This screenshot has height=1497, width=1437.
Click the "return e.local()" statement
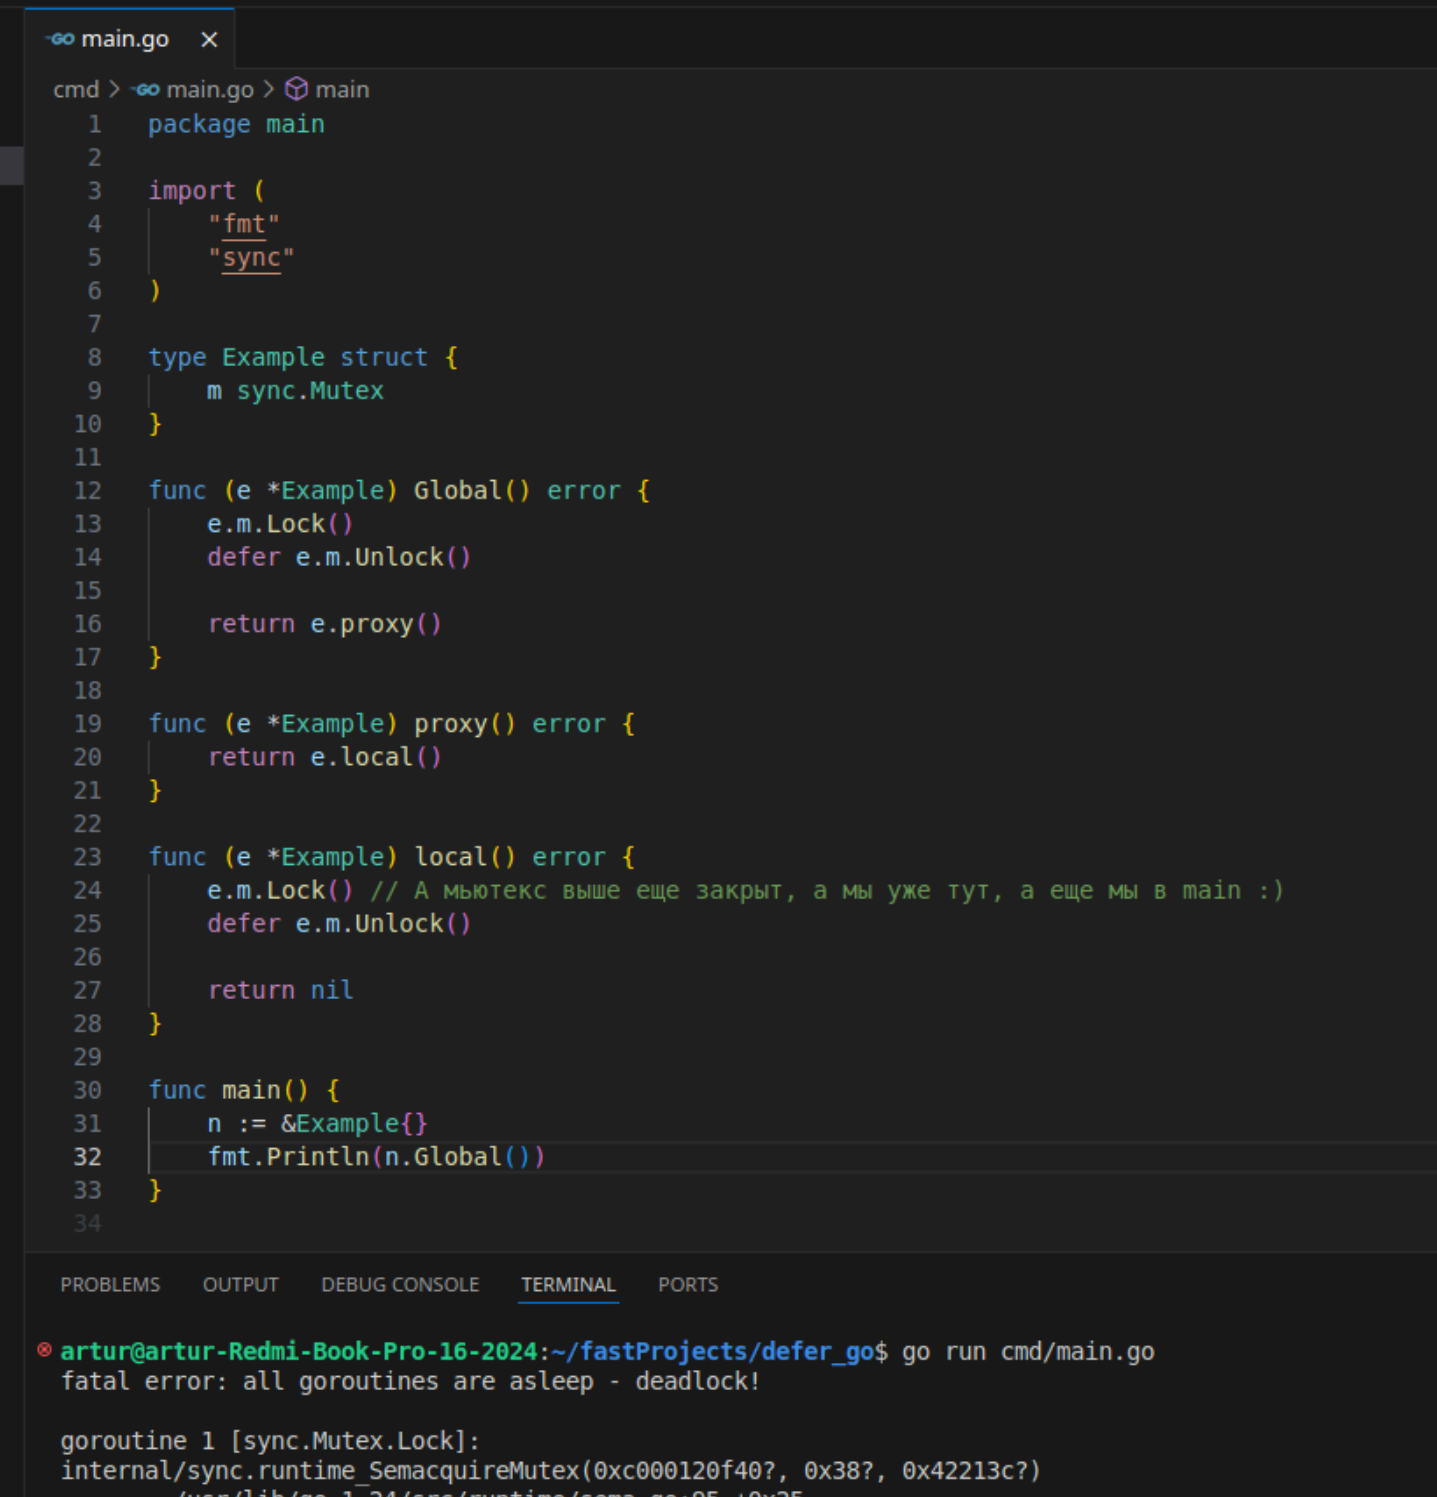(324, 757)
